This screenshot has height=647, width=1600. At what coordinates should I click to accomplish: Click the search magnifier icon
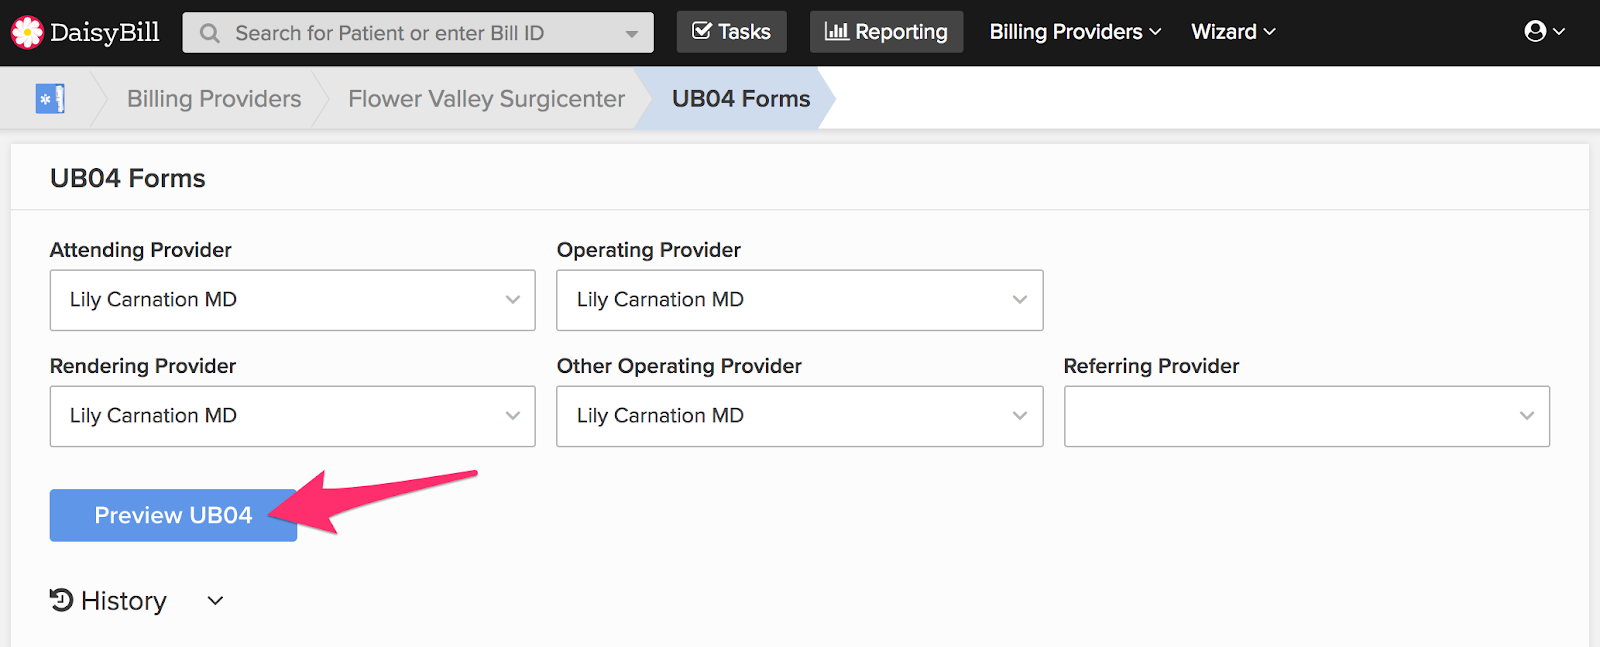pyautogui.click(x=209, y=33)
